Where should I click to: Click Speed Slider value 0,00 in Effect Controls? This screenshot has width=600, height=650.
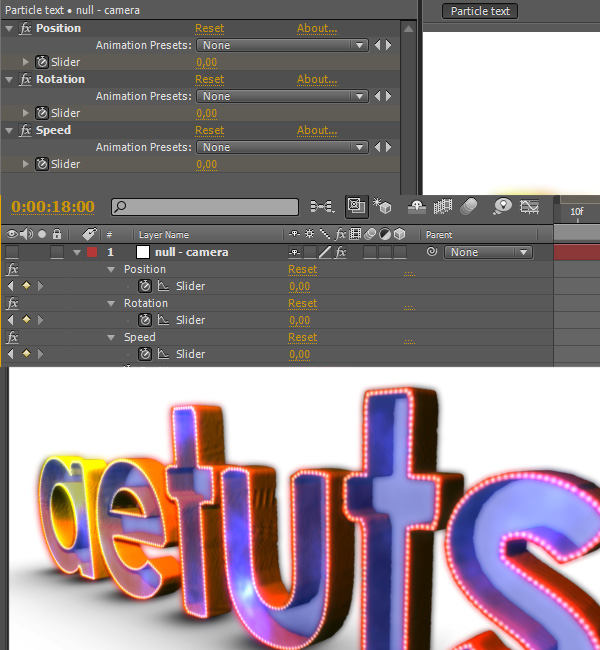[x=206, y=164]
